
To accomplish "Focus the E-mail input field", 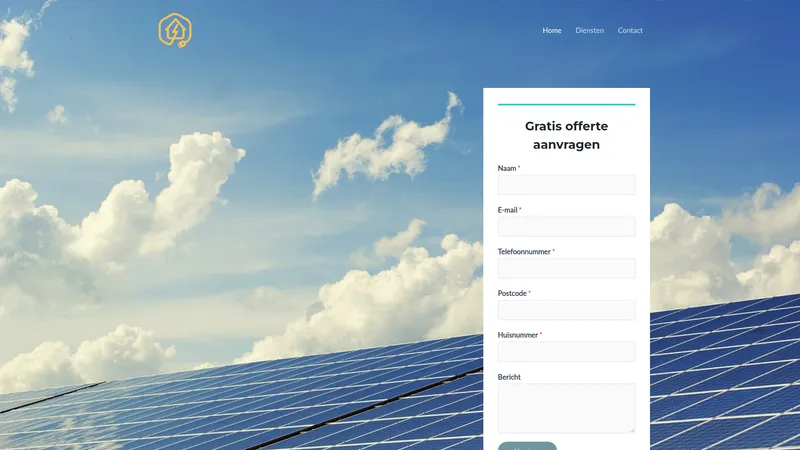I will click(x=566, y=227).
